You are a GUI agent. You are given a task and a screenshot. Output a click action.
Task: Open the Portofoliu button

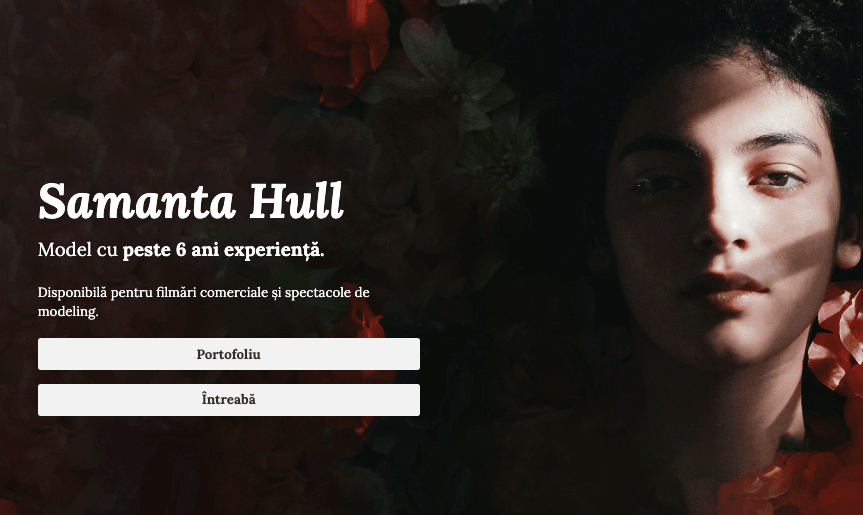(x=228, y=354)
